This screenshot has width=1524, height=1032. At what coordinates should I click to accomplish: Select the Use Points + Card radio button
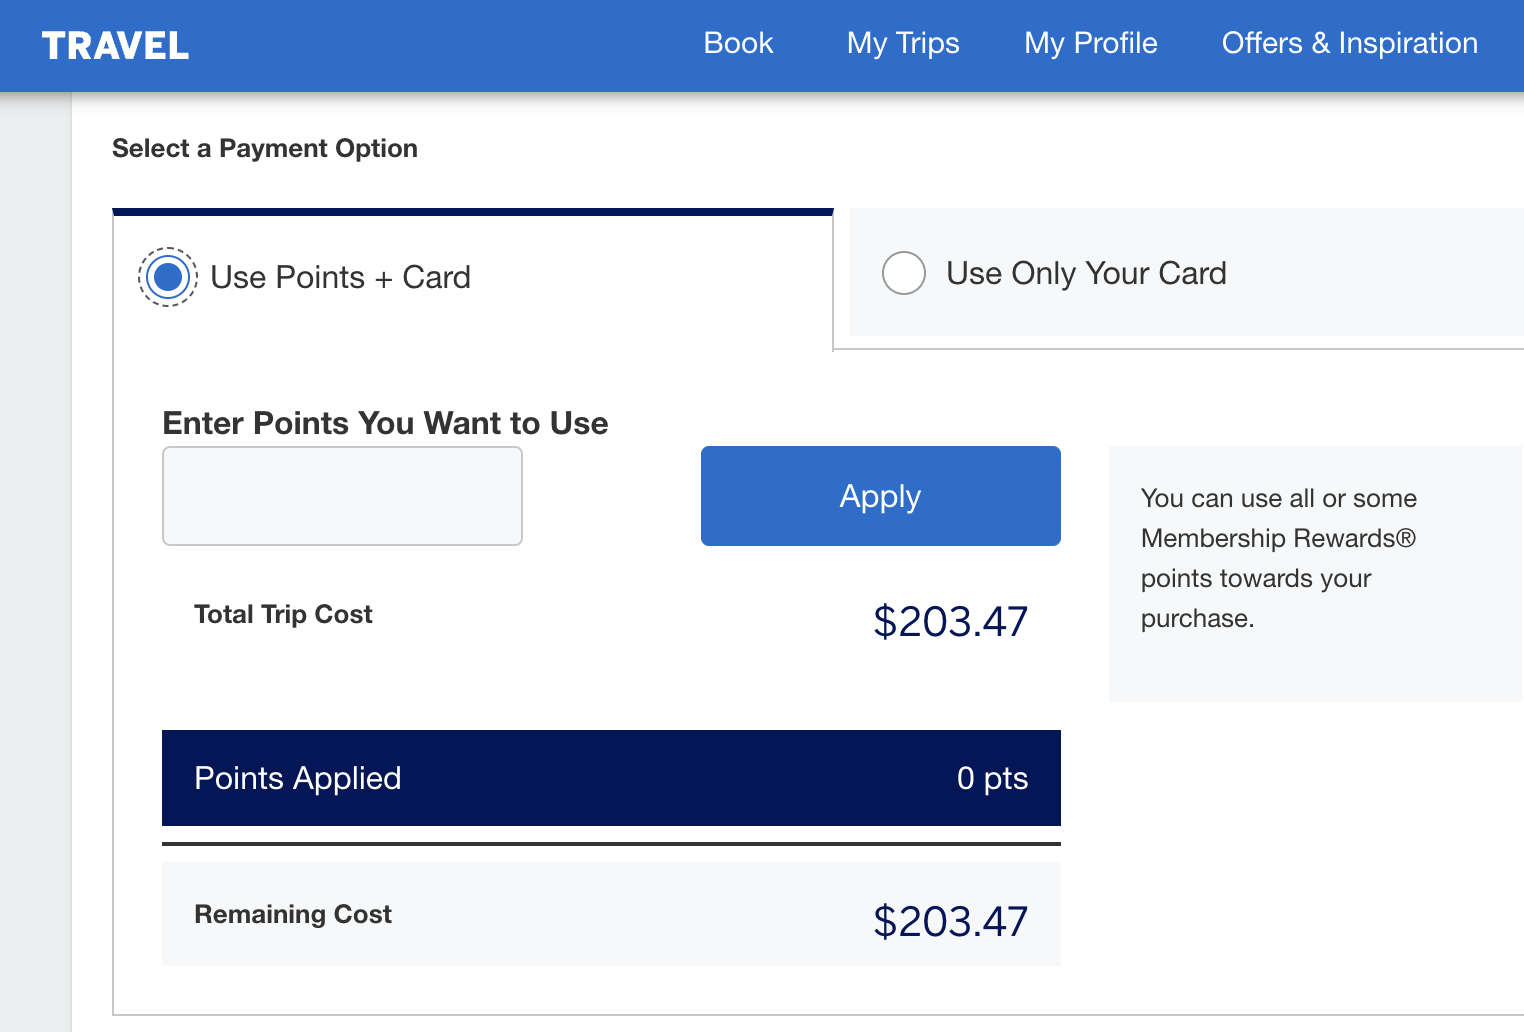pyautogui.click(x=168, y=277)
